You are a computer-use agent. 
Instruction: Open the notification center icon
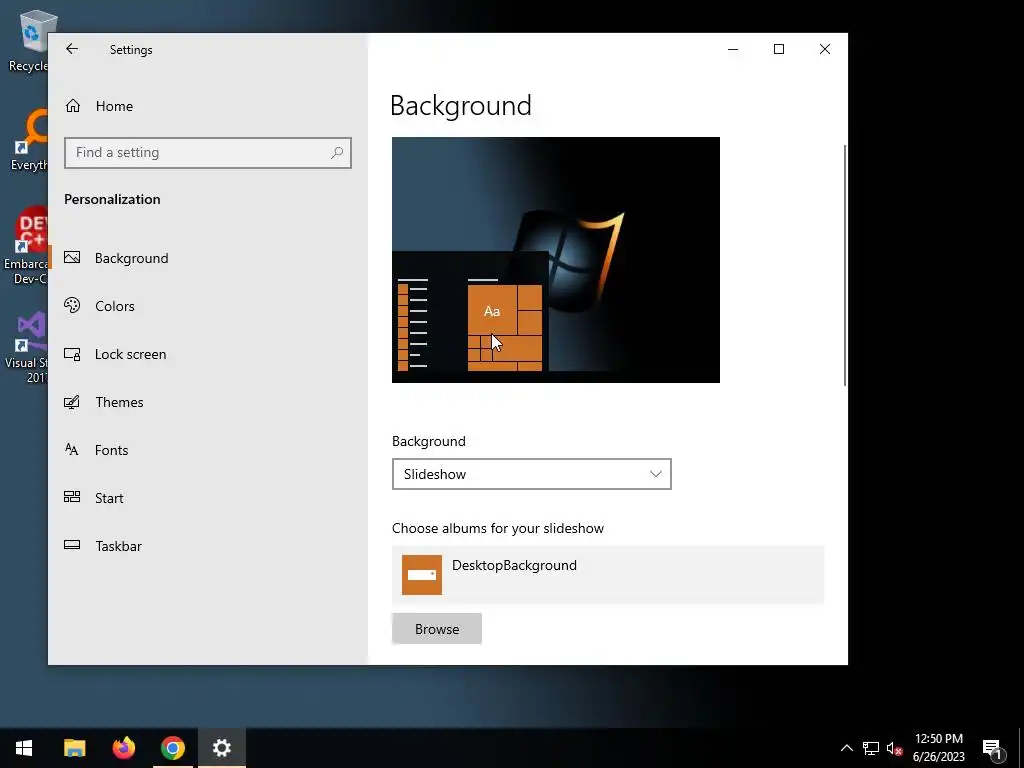tap(992, 748)
